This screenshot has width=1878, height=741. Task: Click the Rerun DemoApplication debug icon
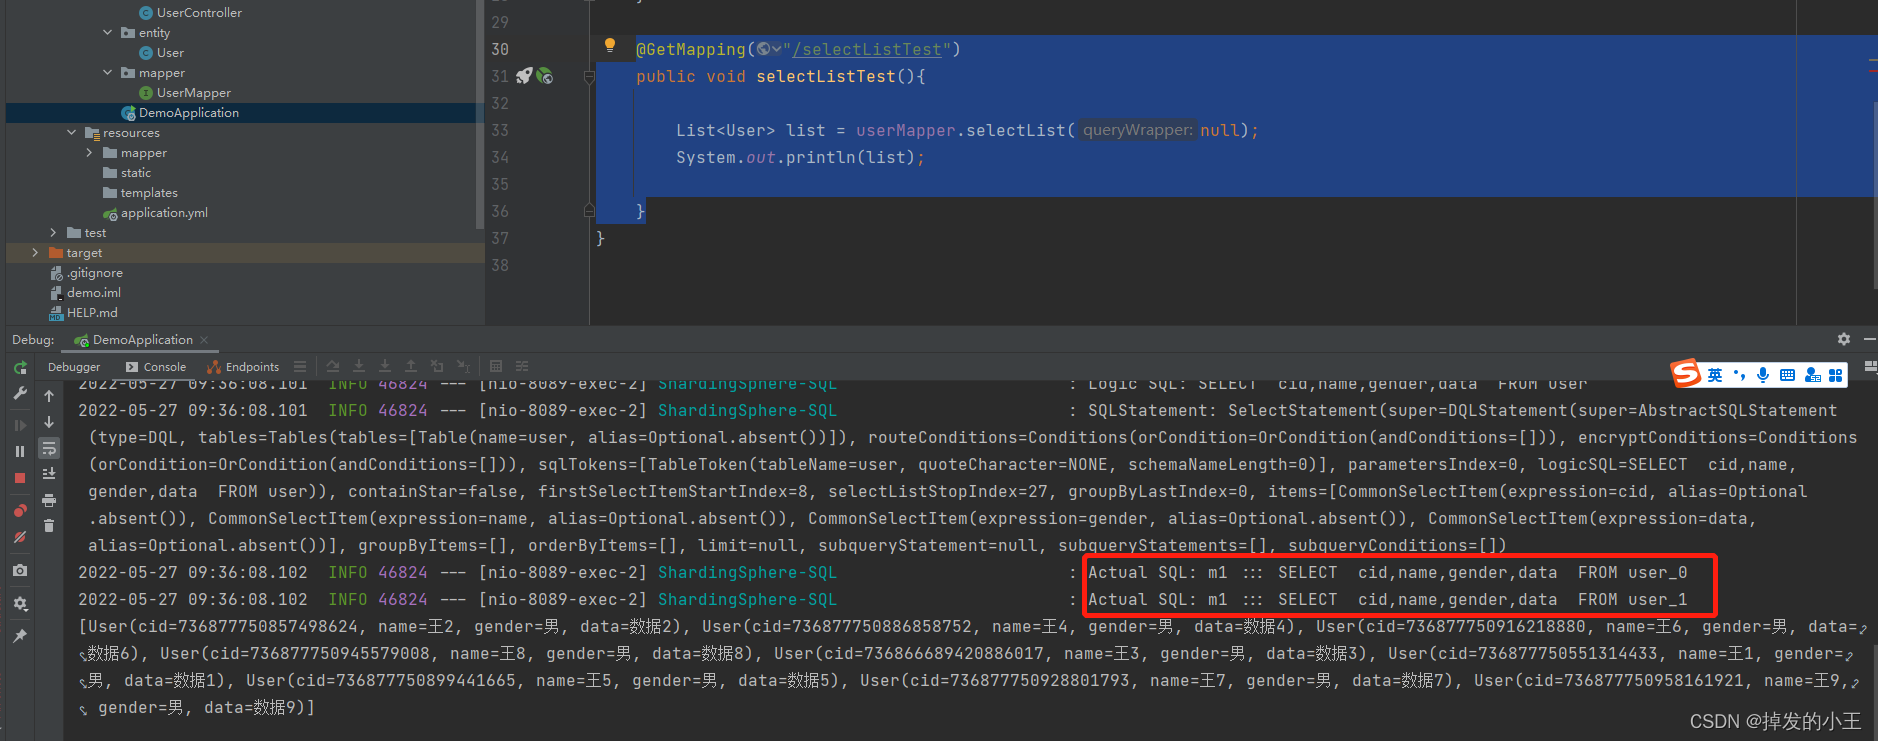[x=20, y=368]
